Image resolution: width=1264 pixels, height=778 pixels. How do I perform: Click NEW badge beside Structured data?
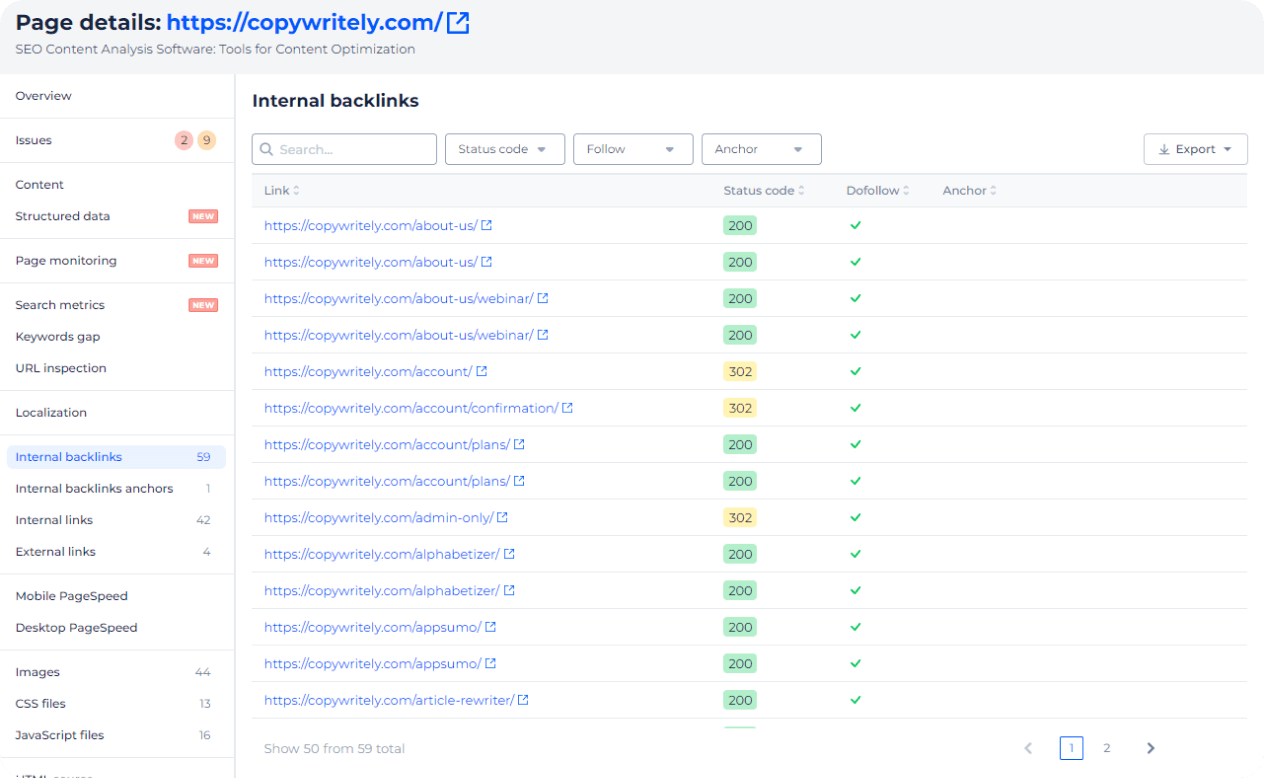203,216
